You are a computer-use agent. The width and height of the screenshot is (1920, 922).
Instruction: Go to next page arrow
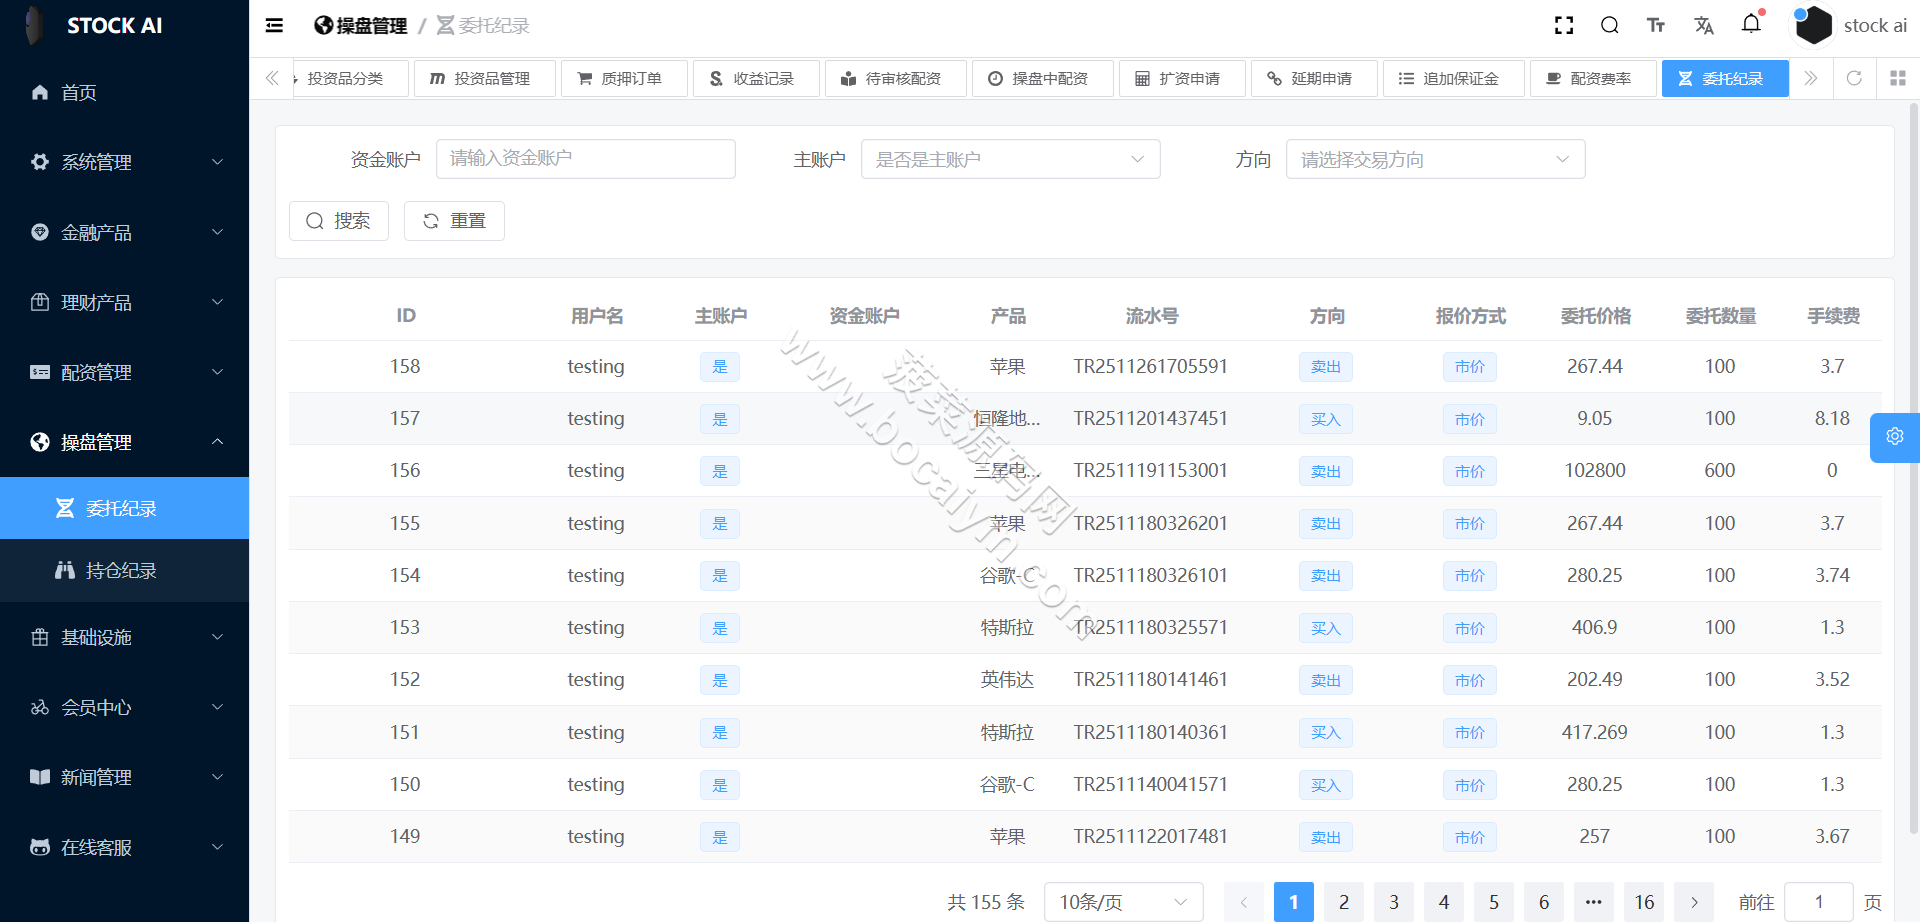[x=1694, y=902]
